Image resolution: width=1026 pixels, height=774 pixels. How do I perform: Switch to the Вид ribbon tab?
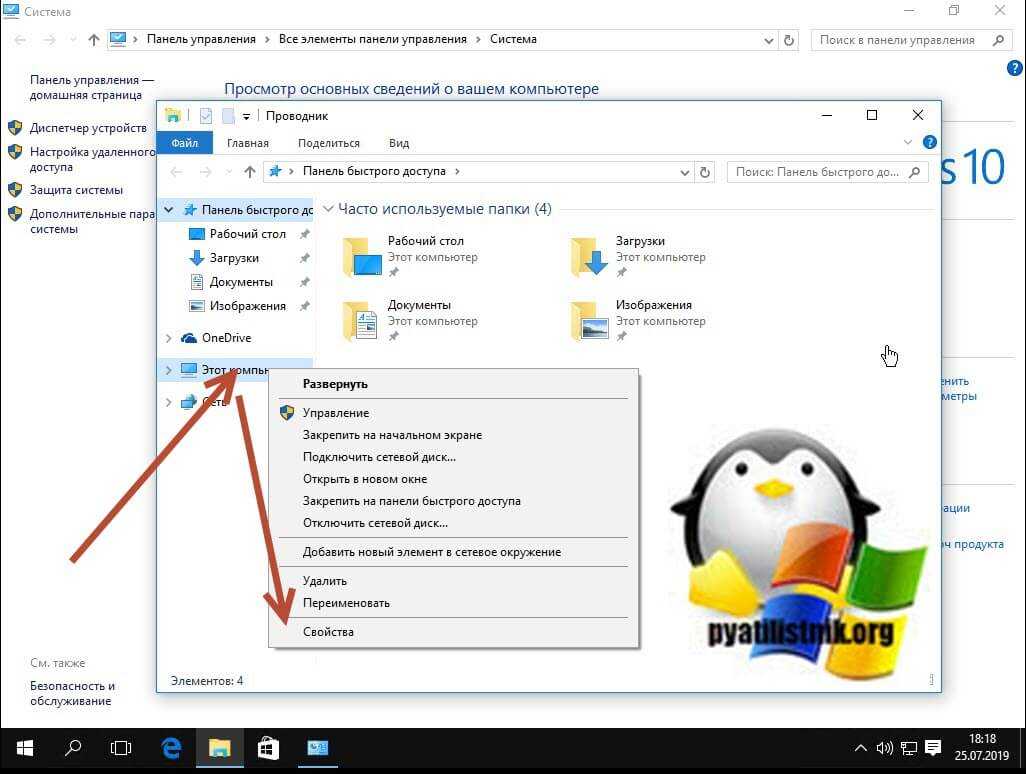pyautogui.click(x=399, y=143)
